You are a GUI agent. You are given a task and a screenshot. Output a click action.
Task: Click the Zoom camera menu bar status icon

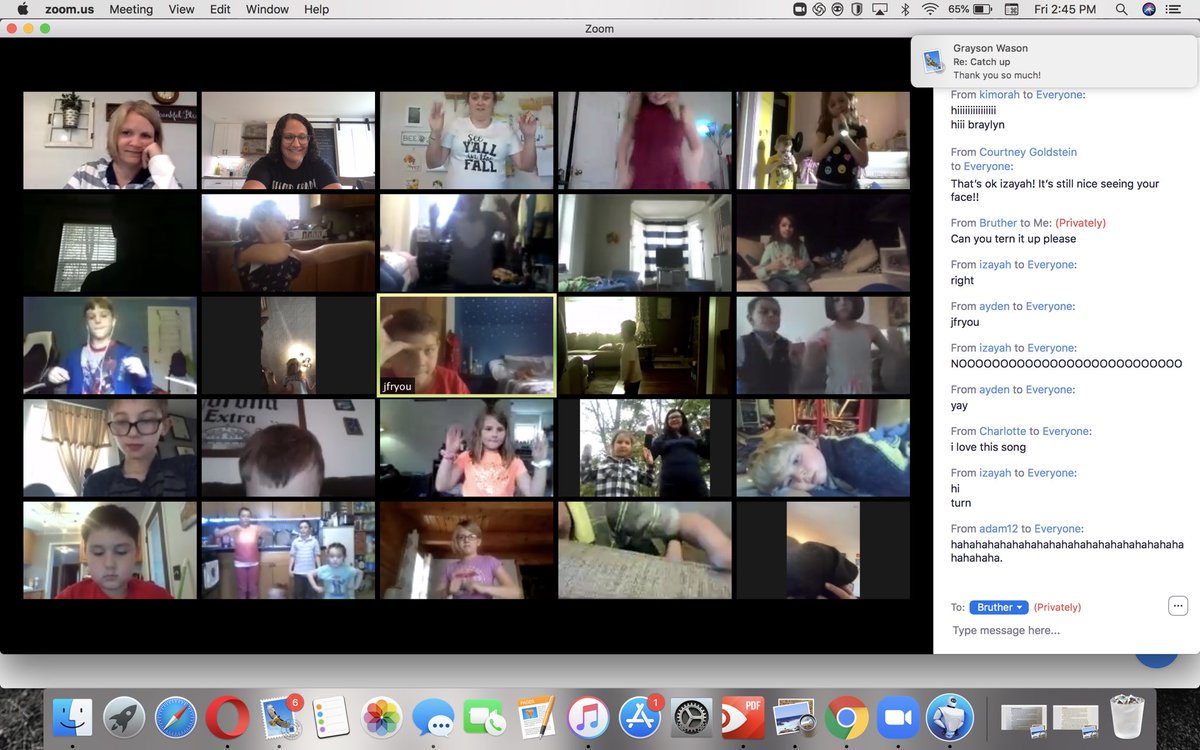pyautogui.click(x=800, y=9)
